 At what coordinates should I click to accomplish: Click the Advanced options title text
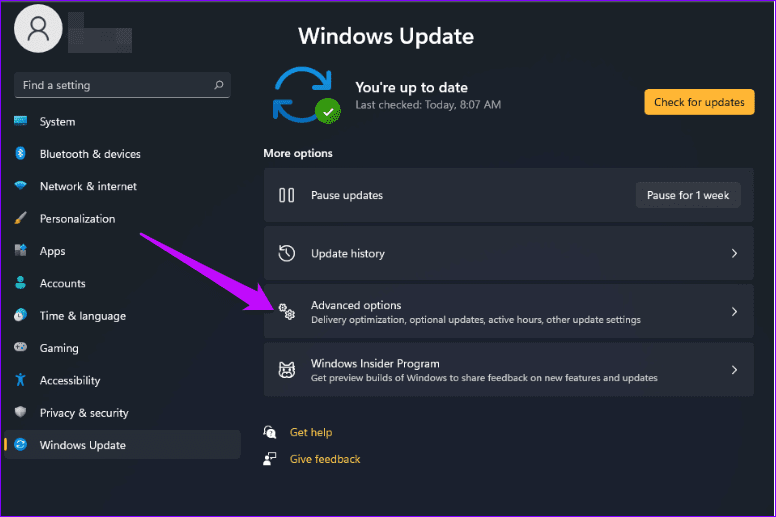(x=356, y=305)
